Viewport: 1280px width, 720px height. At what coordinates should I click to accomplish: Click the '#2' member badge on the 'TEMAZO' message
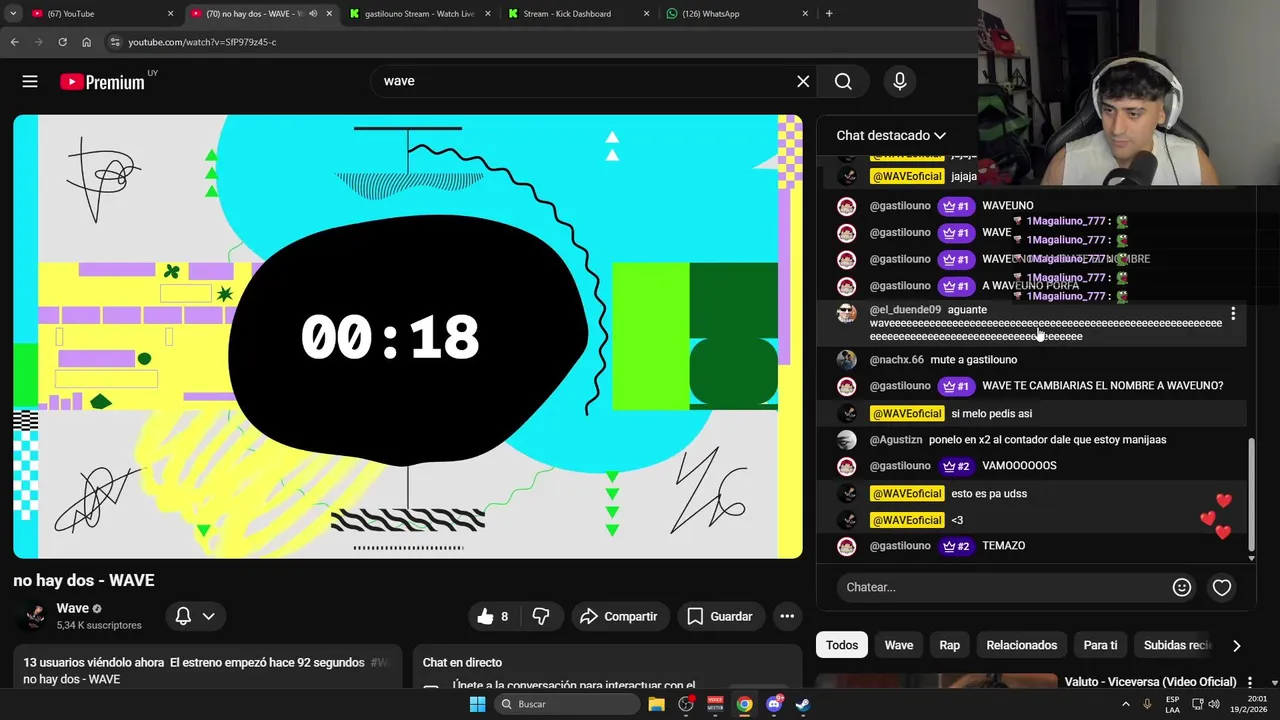coord(956,546)
